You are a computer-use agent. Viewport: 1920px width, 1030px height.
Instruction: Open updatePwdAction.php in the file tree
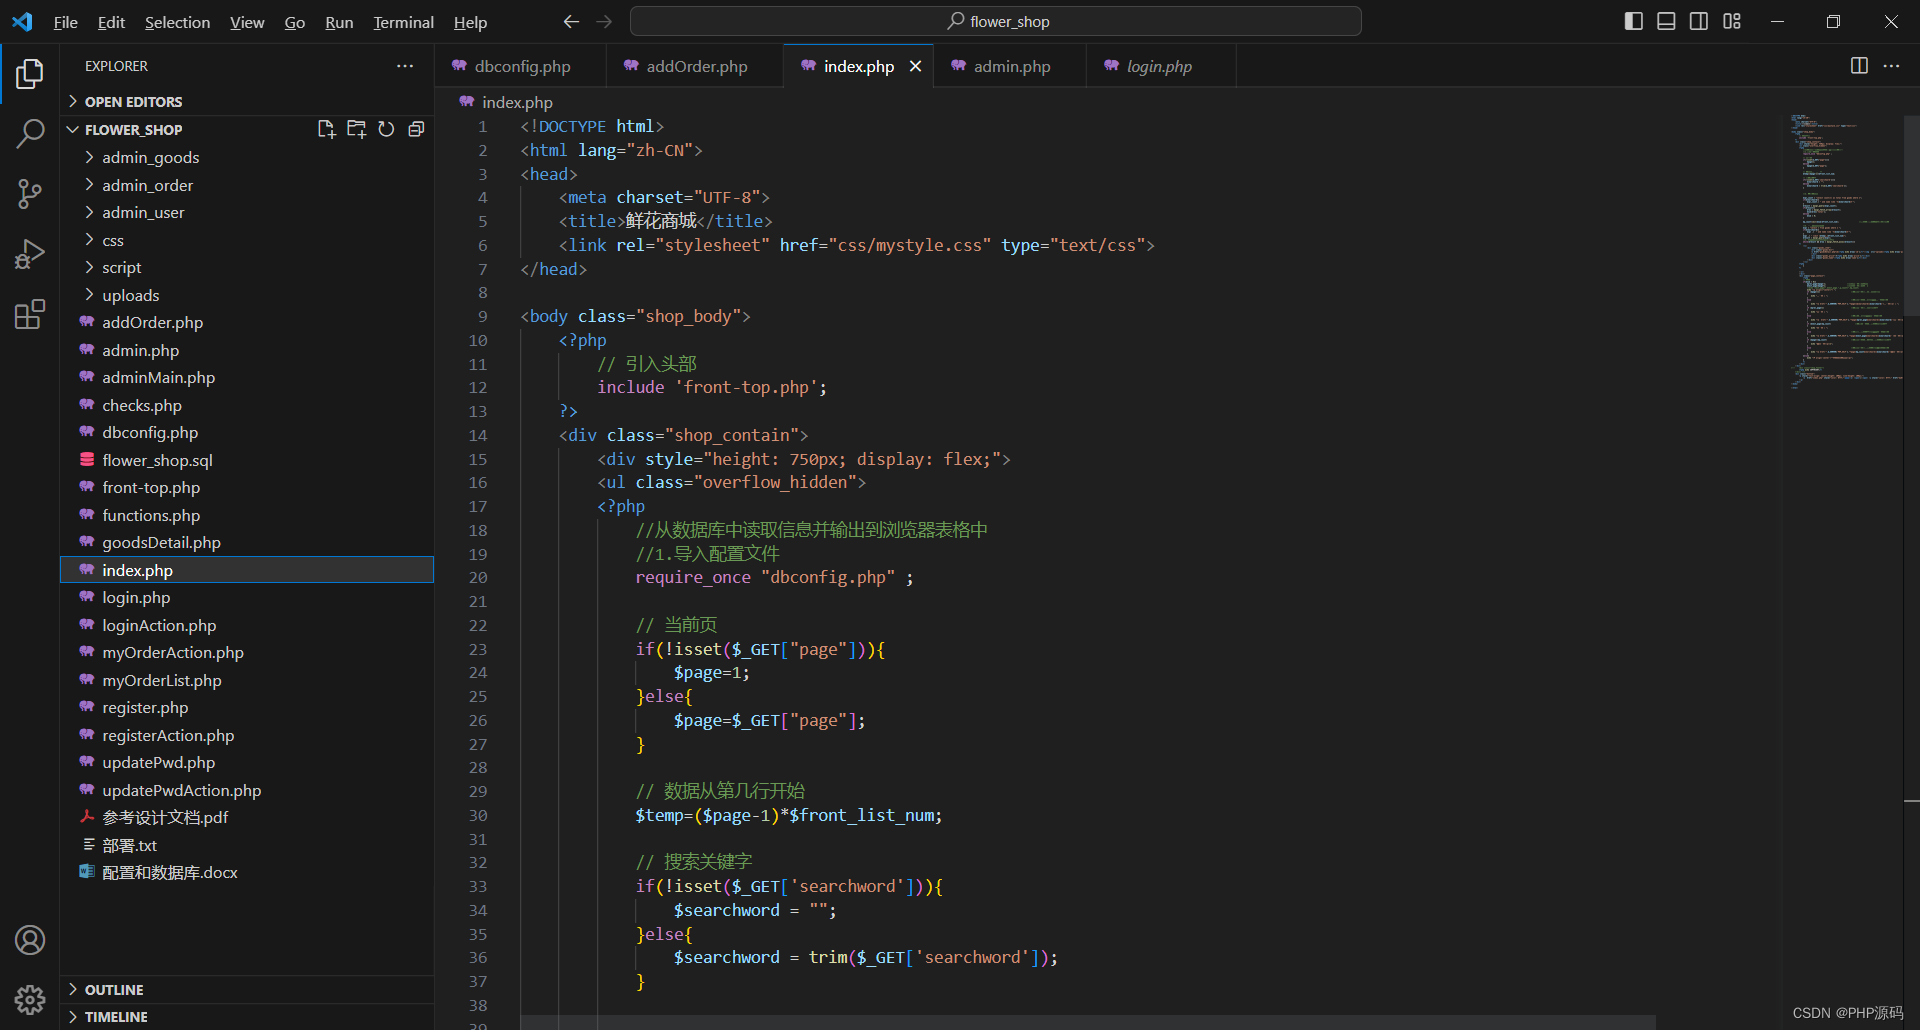pyautogui.click(x=247, y=790)
